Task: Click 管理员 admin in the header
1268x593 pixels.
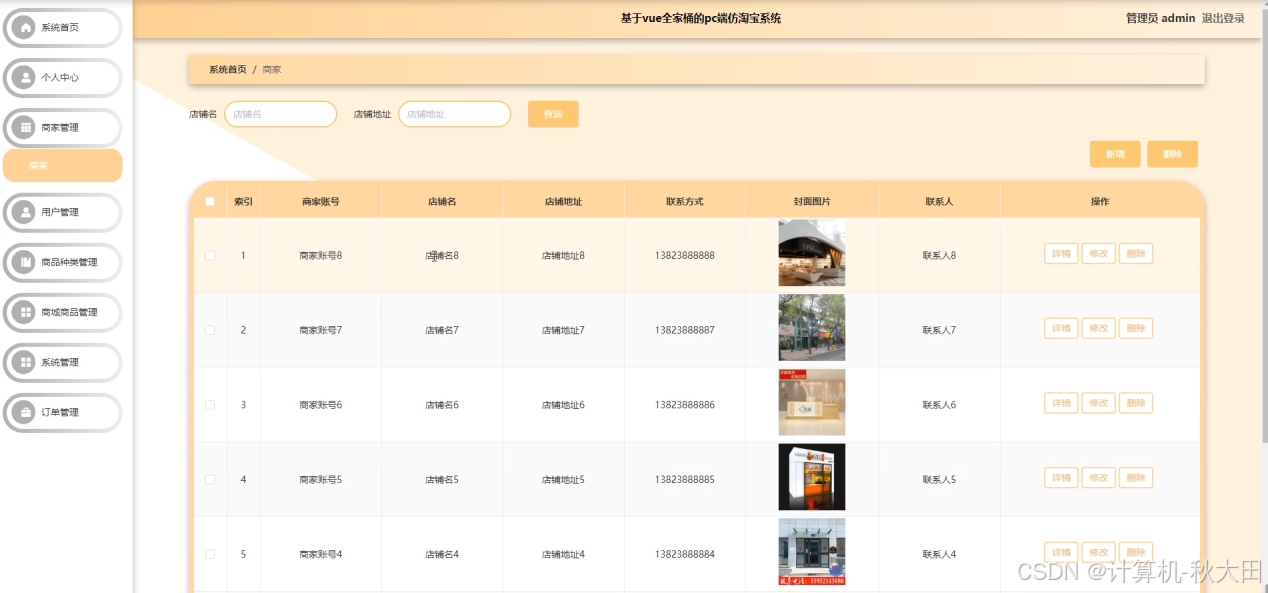Action: click(1160, 18)
